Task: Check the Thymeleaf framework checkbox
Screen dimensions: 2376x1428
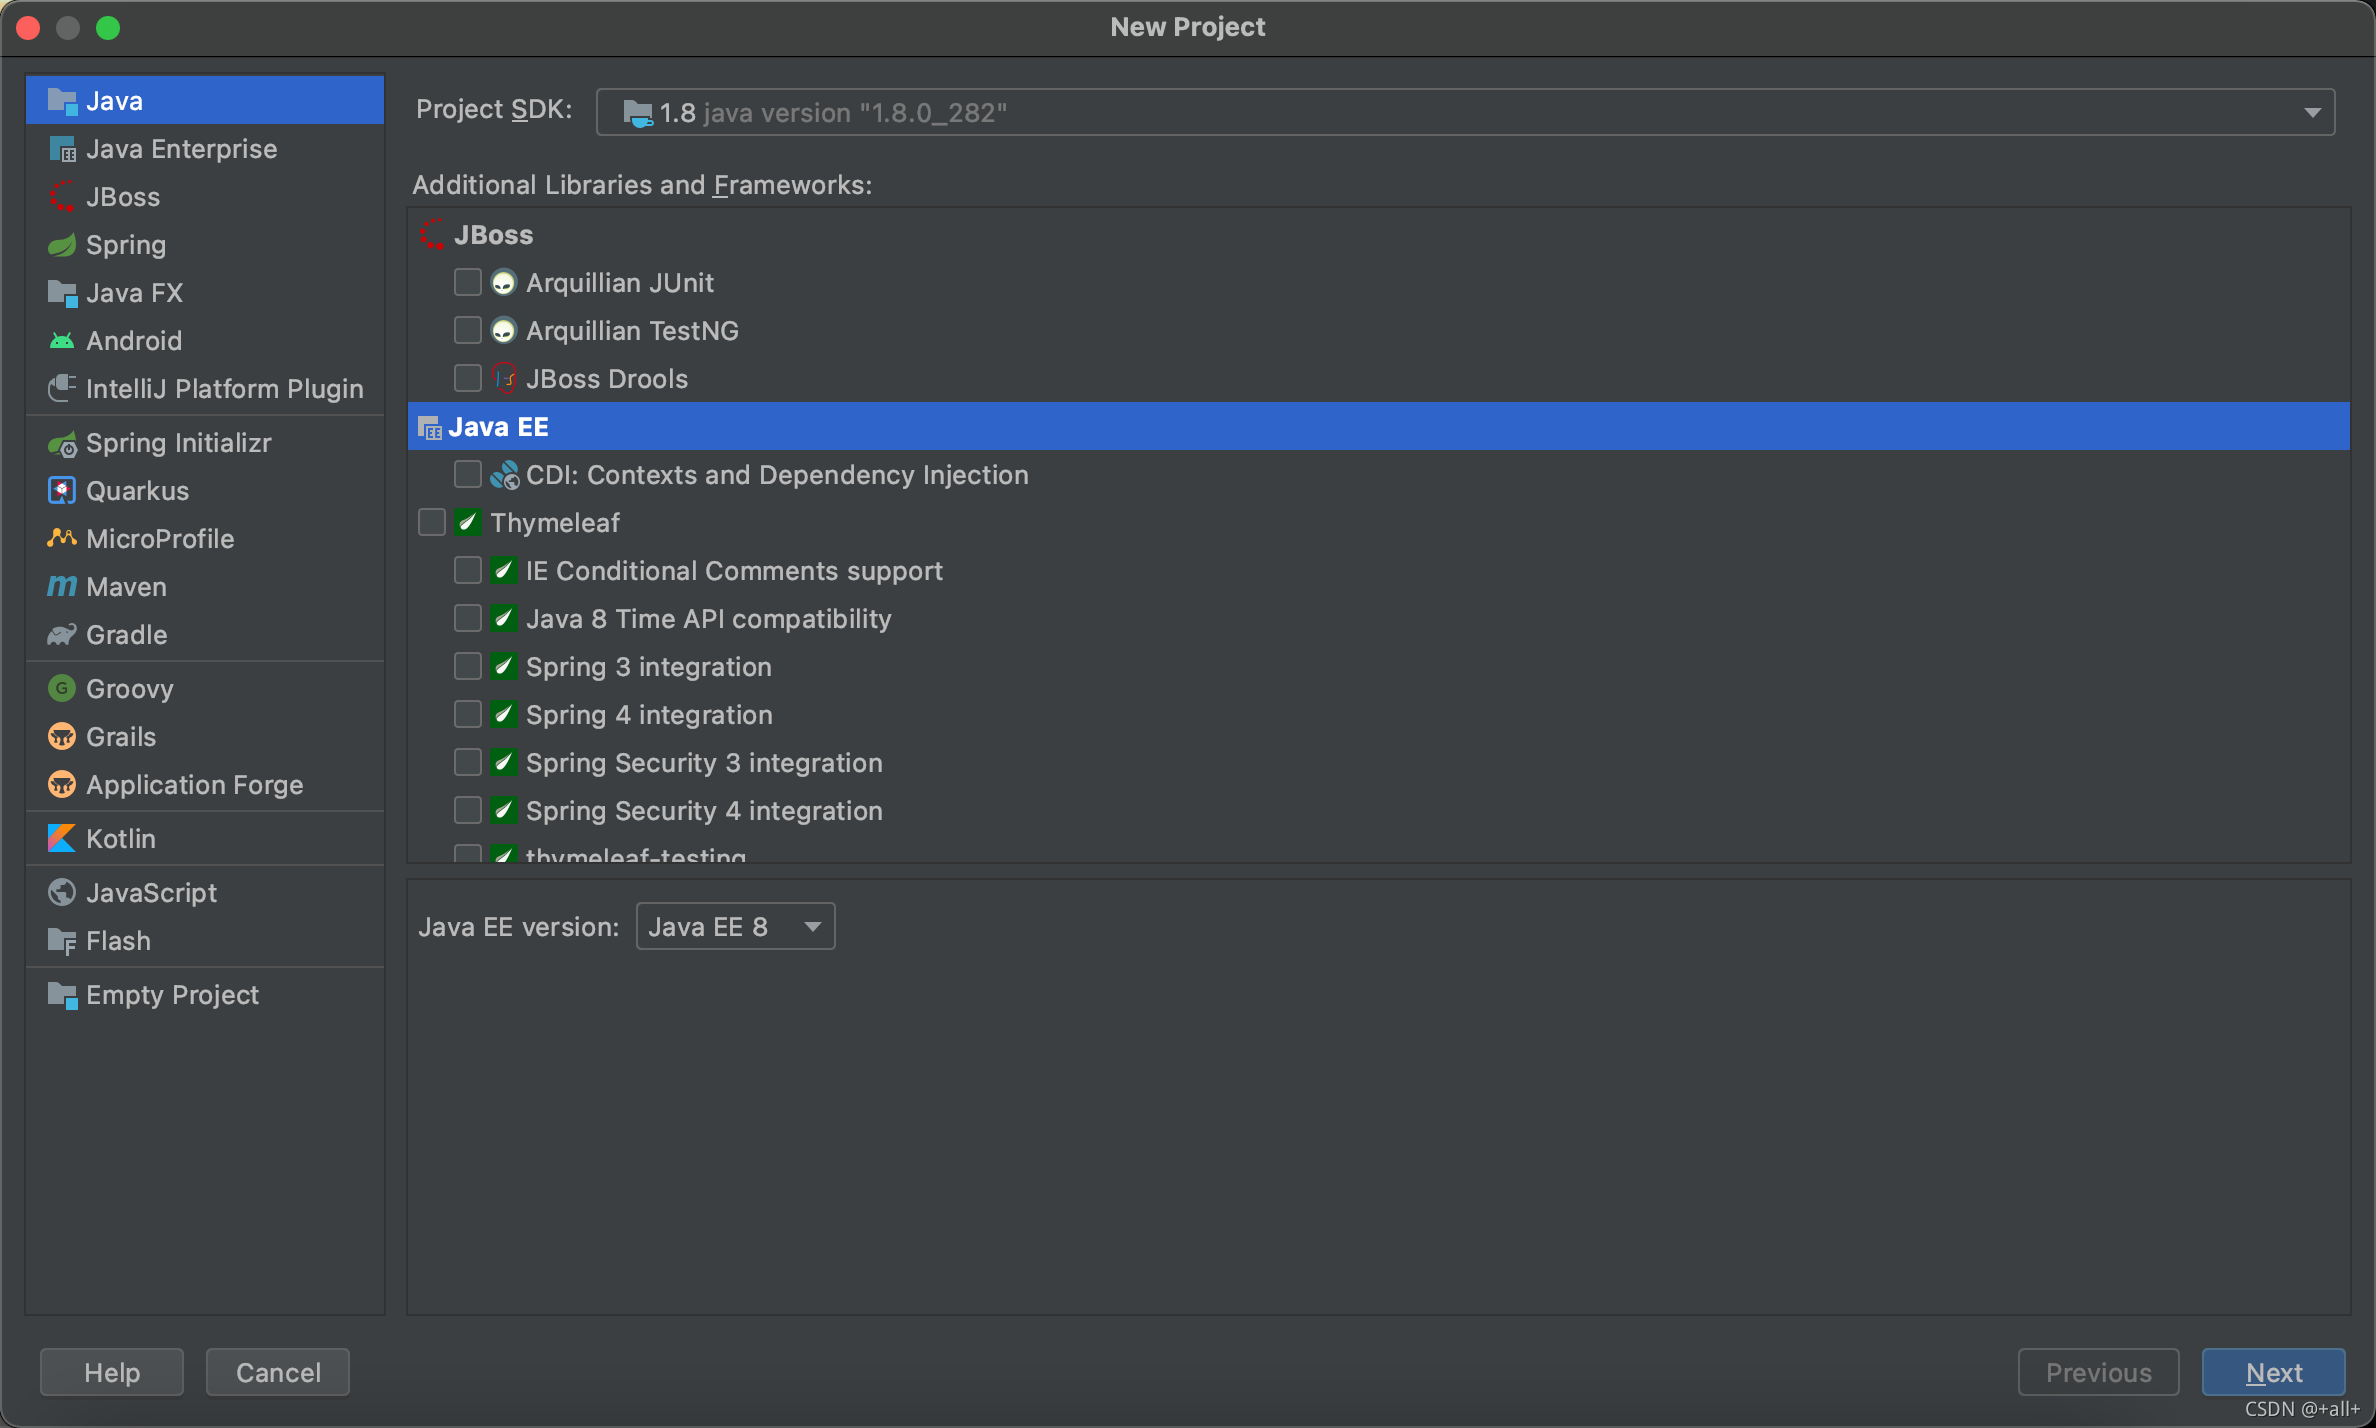Action: pos(431,523)
